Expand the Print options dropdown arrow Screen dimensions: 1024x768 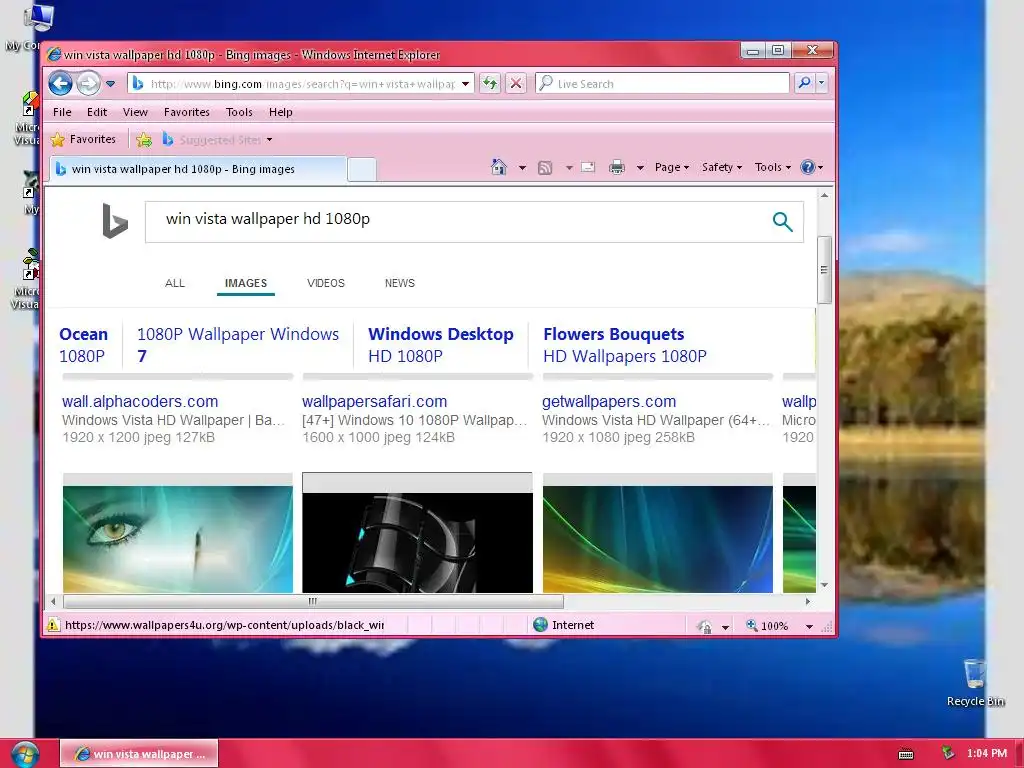[641, 168]
